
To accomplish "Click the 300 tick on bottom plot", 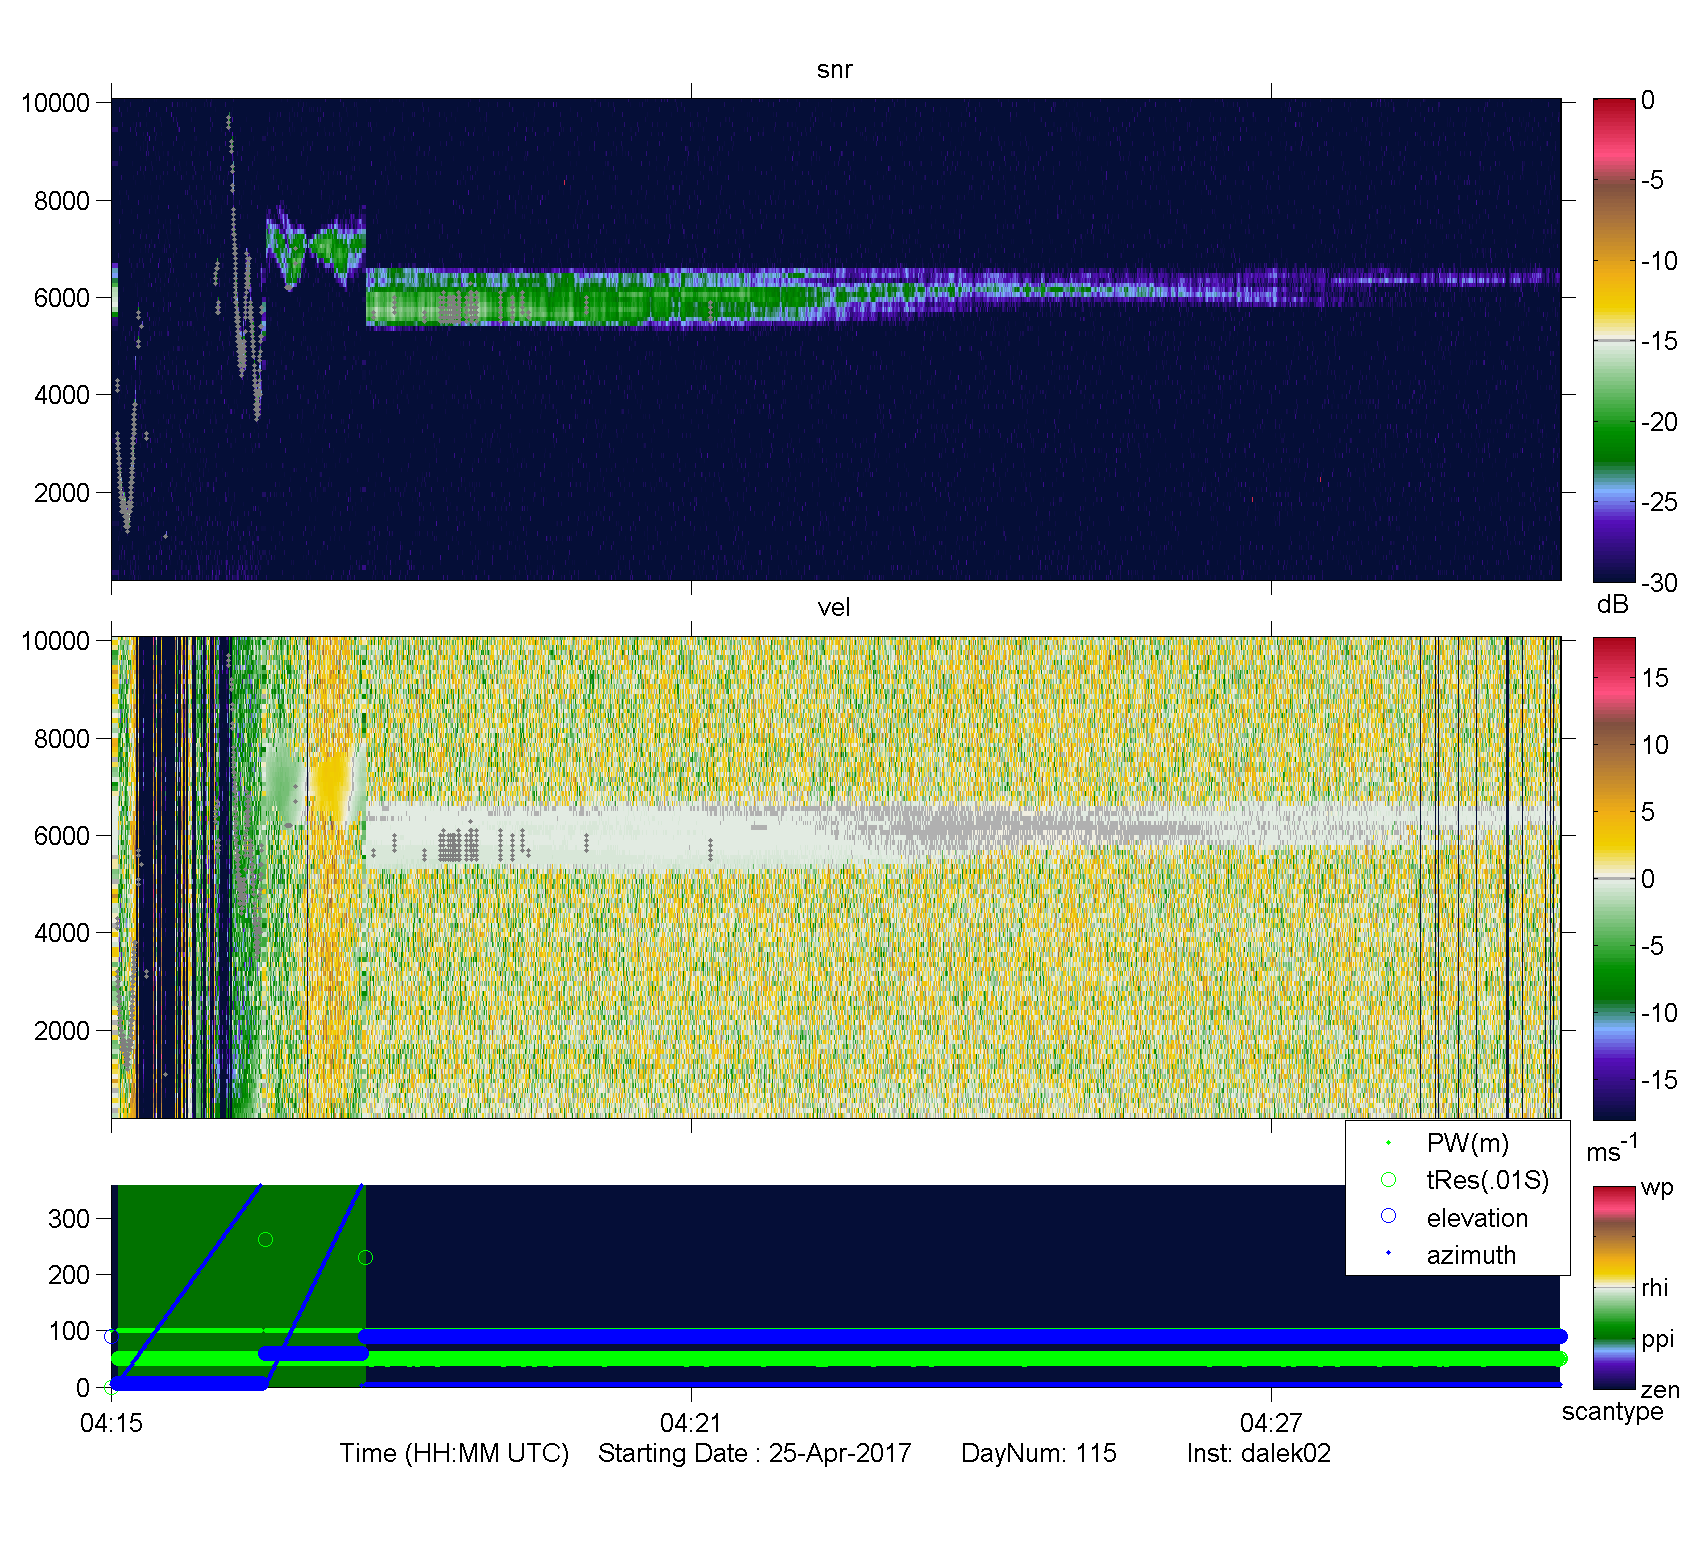I will pos(69,1218).
